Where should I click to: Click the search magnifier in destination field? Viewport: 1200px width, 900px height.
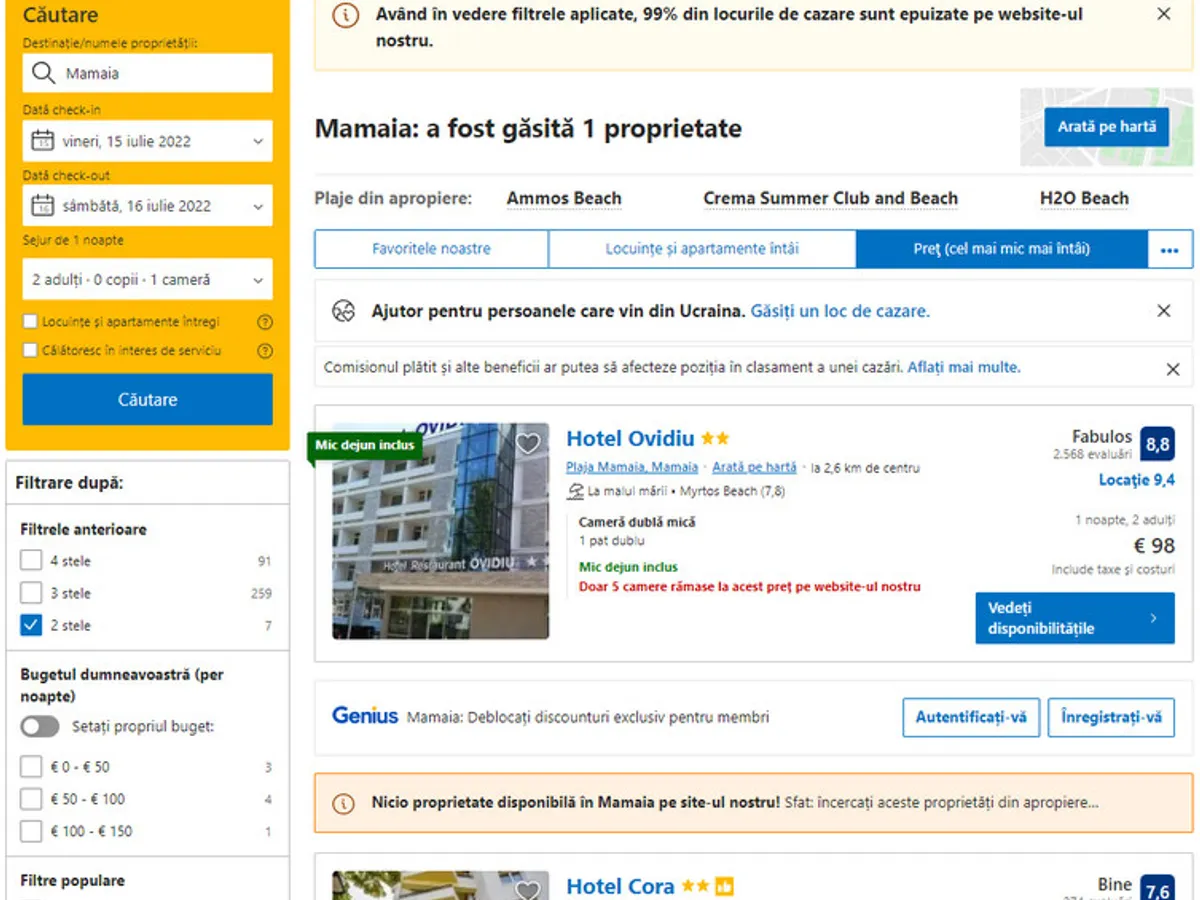pos(42,73)
